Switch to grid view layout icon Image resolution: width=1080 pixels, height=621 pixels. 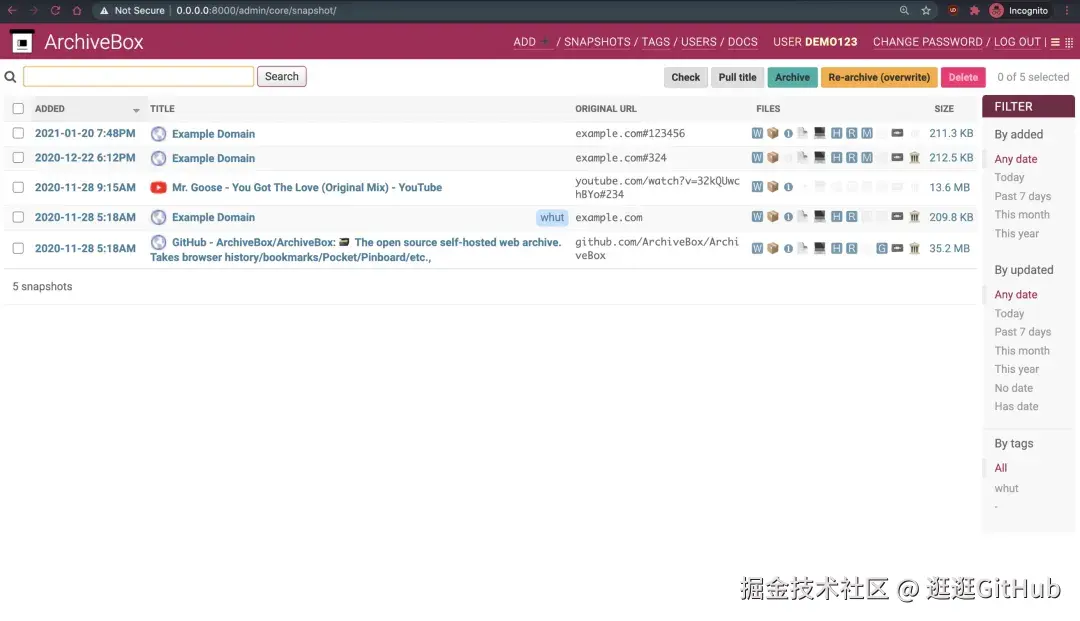click(1069, 42)
